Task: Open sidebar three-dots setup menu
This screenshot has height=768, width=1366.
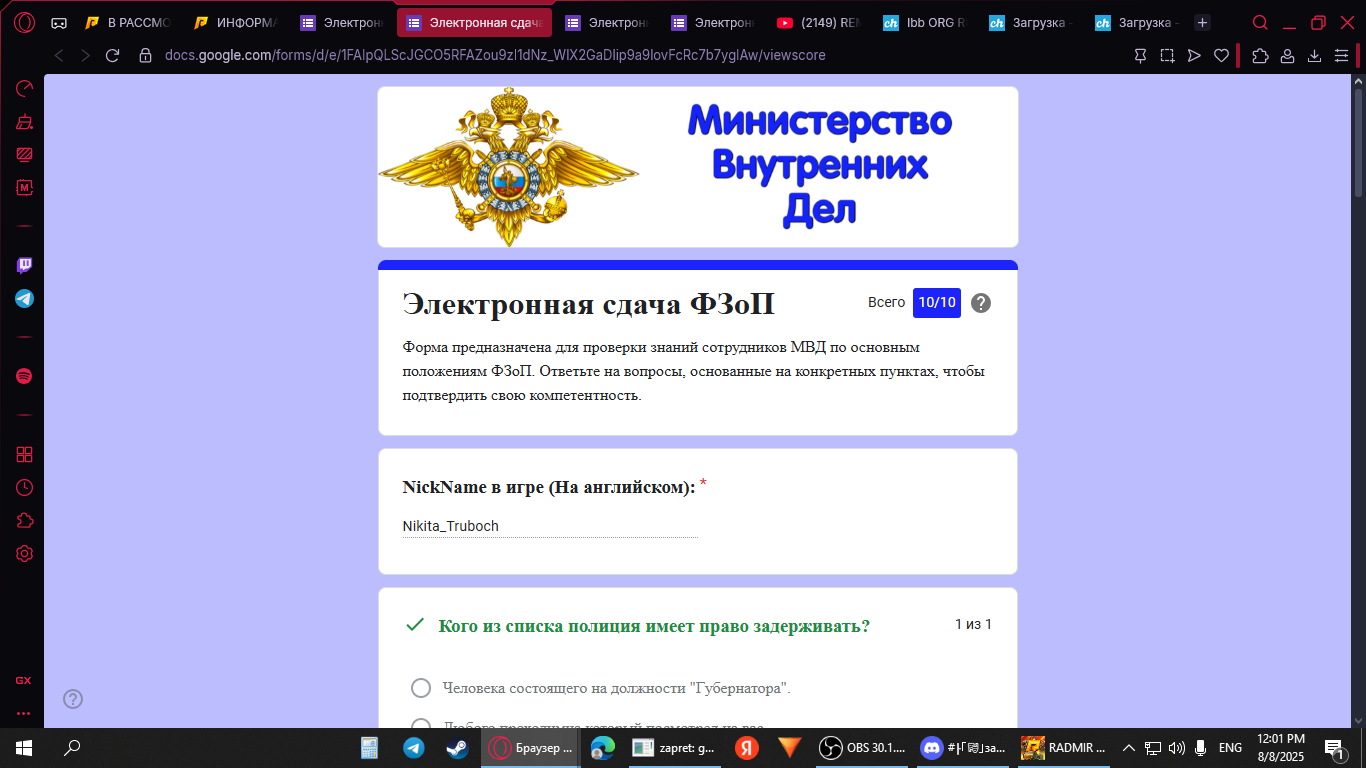Action: tap(23, 714)
